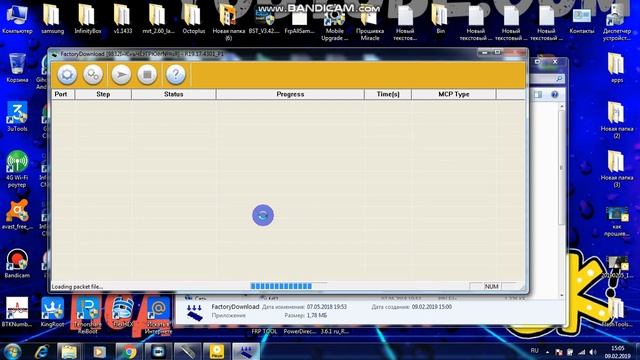Open the avast_free desktop installer
Viewport: 640px width, 360px height.
[17, 215]
